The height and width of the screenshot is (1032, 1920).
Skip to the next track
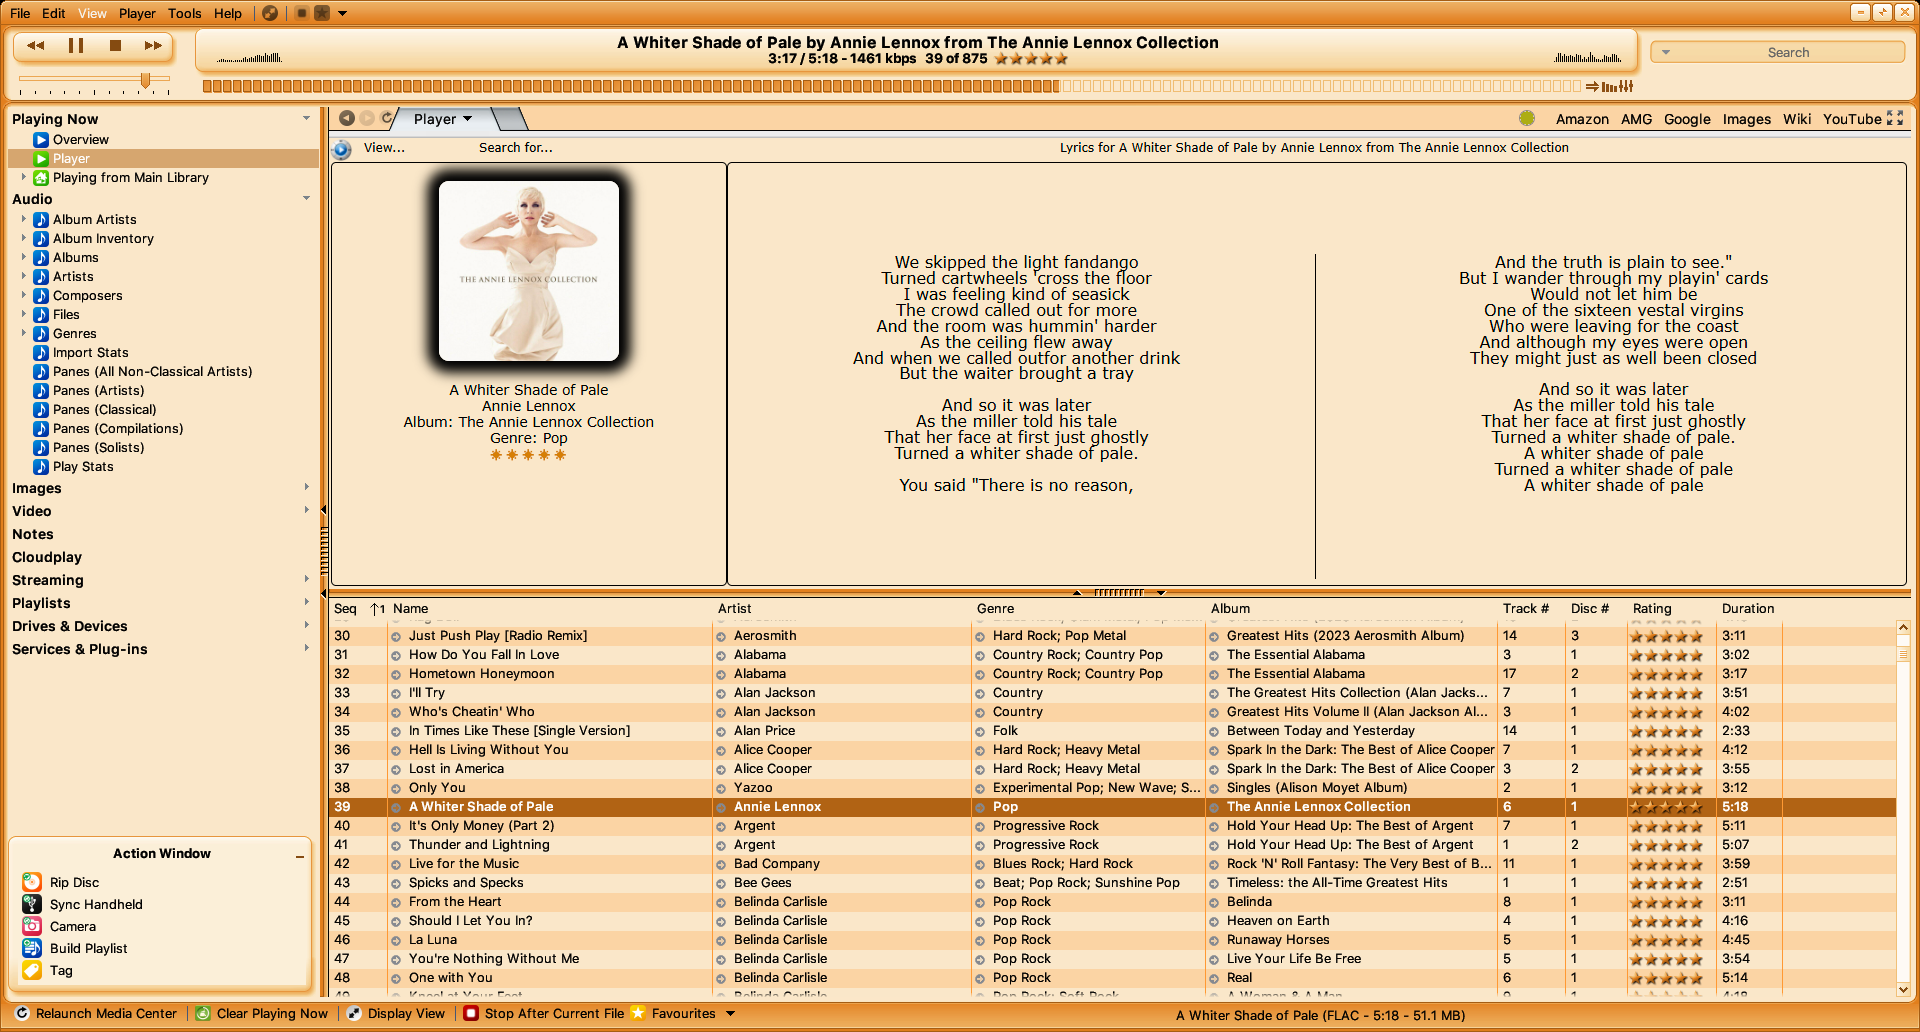(153, 46)
